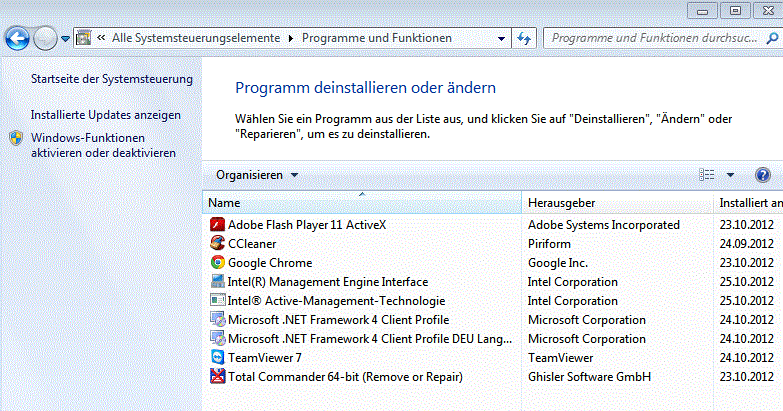Click the CCleaner program icon
783x411 pixels.
(x=217, y=243)
